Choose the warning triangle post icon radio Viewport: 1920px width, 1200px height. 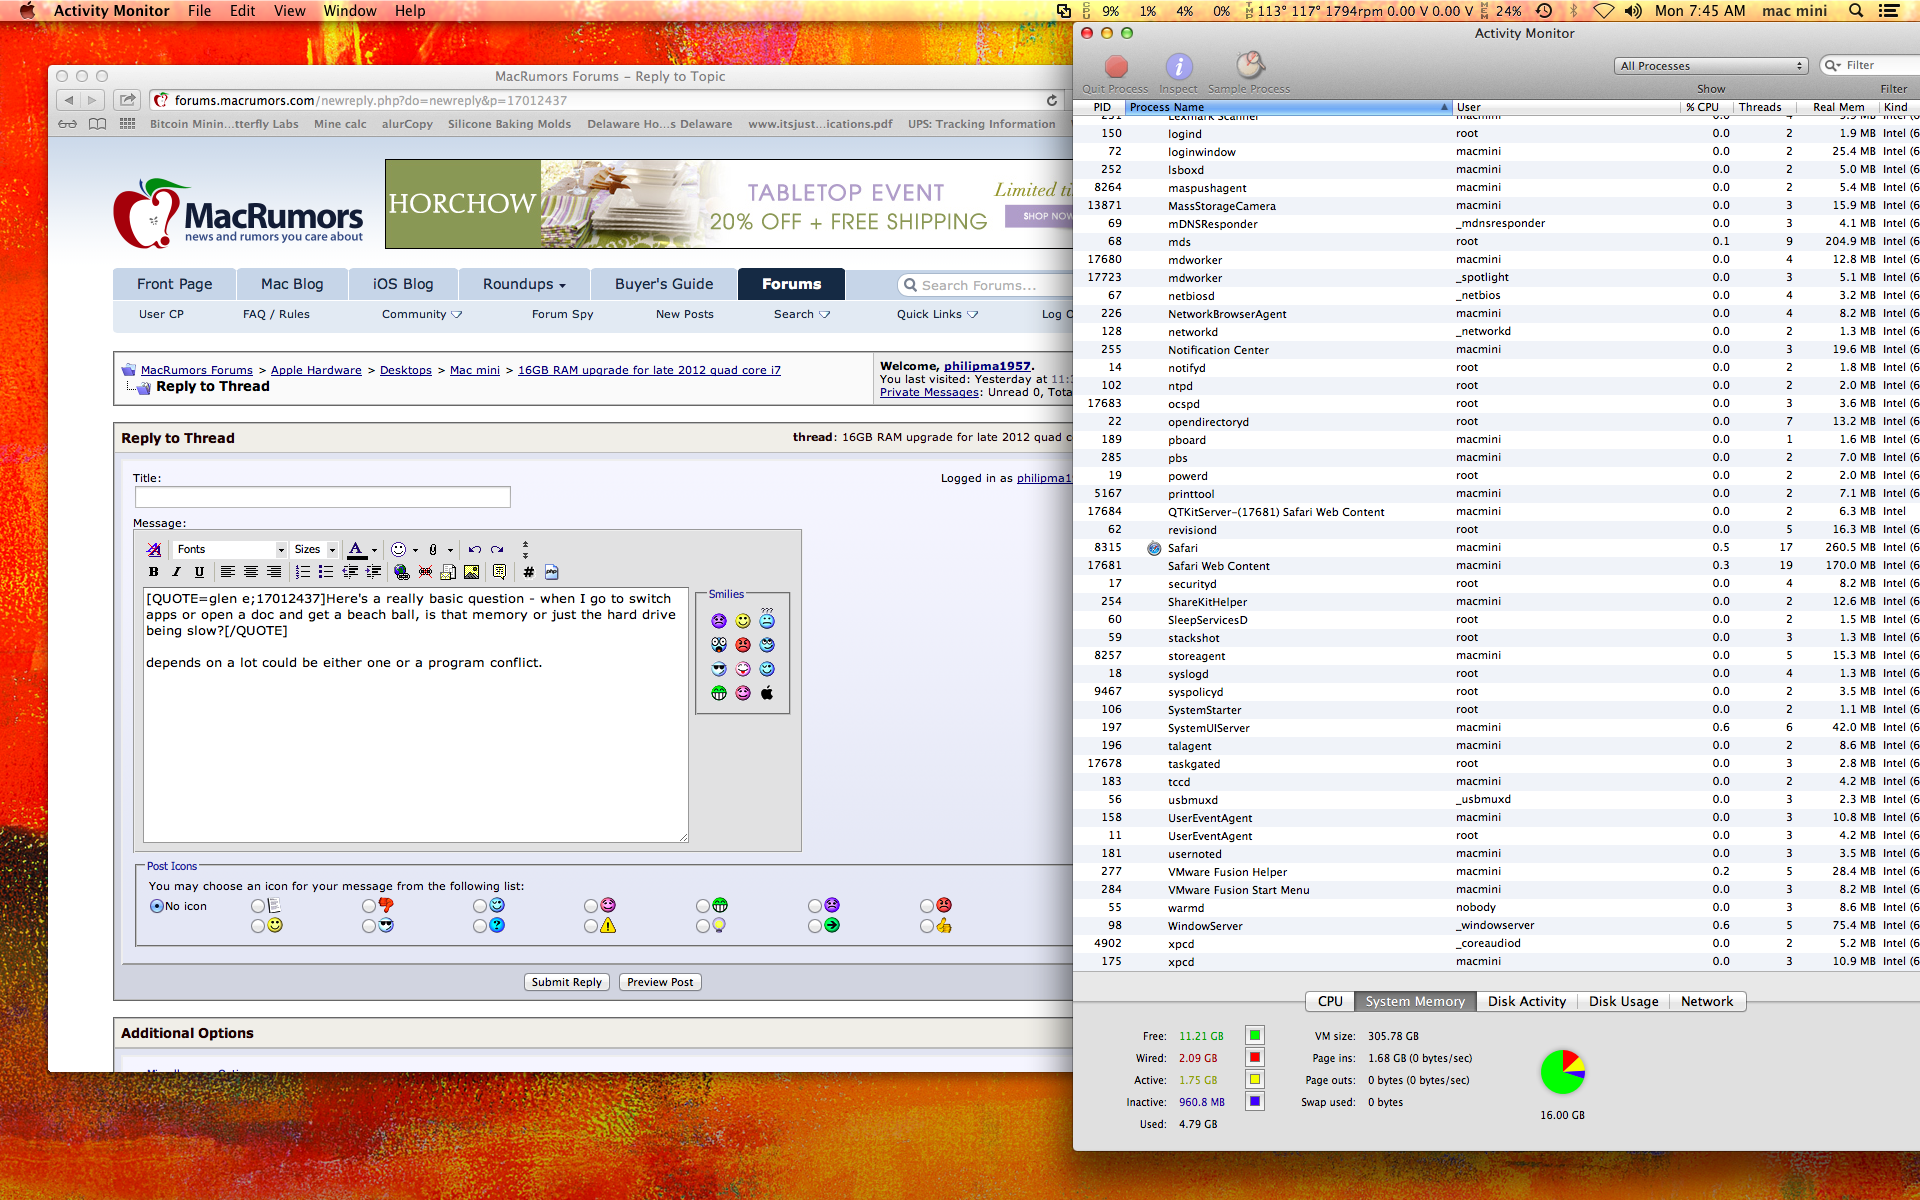coord(591,926)
